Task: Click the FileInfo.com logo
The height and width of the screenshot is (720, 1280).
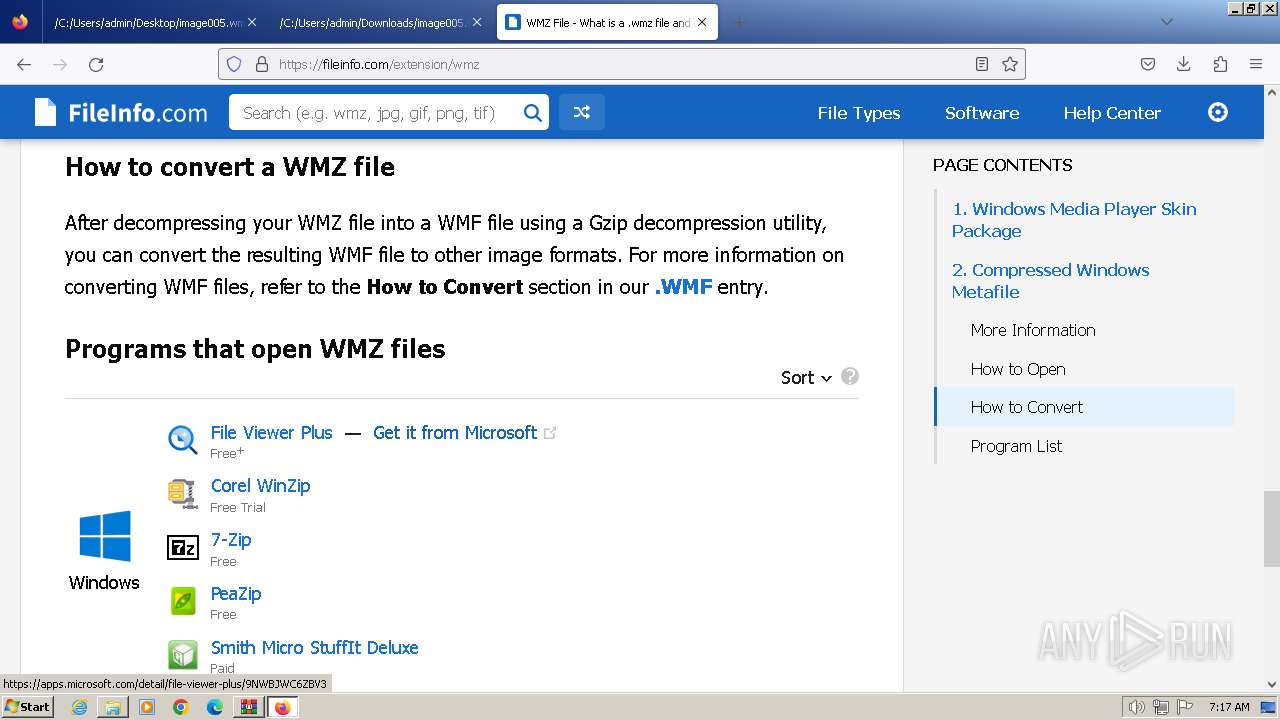Action: [x=121, y=113]
